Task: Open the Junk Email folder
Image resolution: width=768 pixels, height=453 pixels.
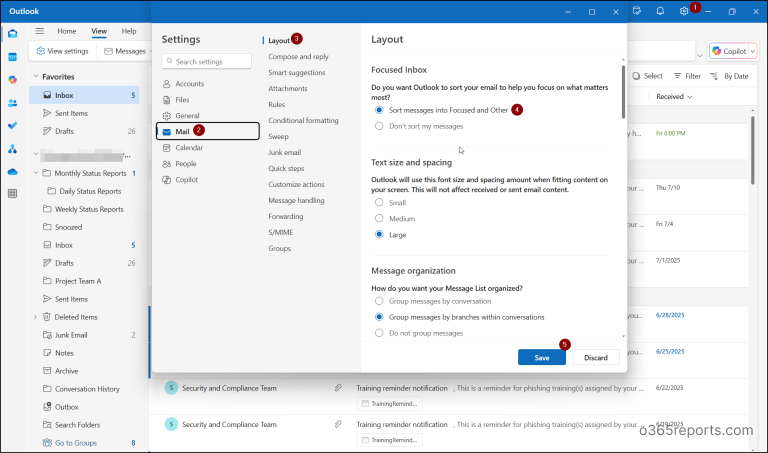Action: click(71, 335)
